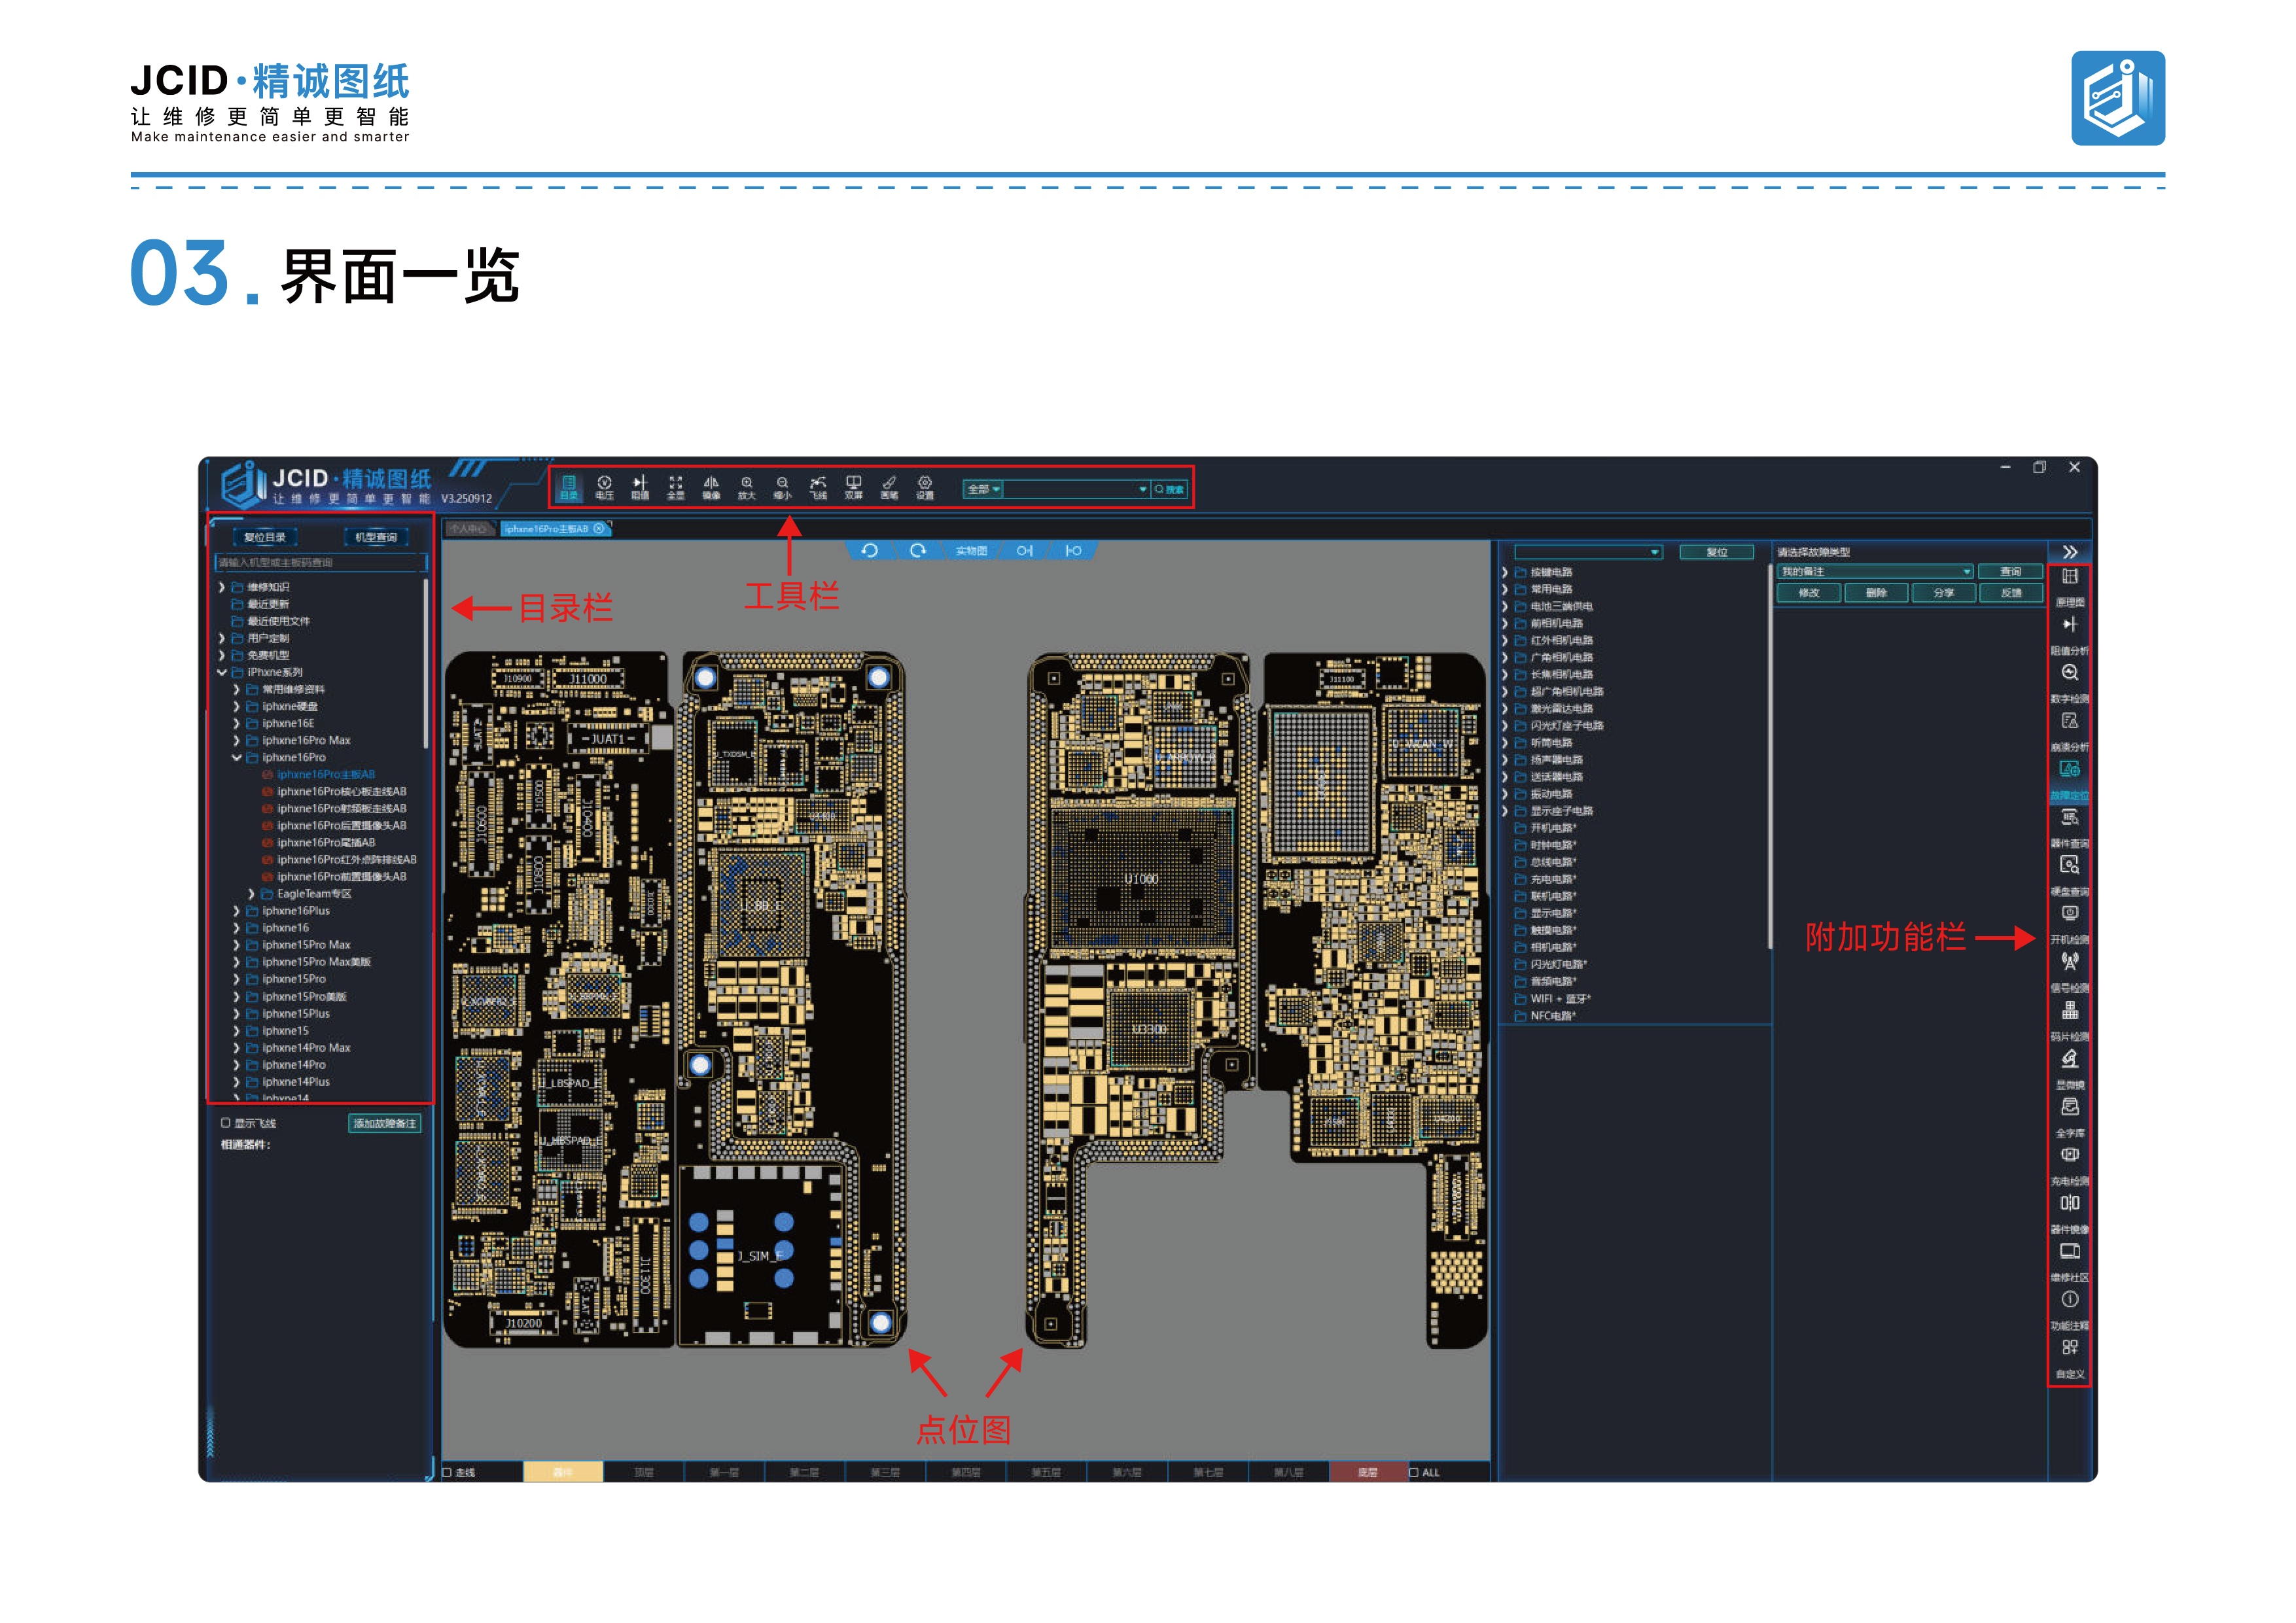Expand the iphxne16Pro Max tree folder
Image resolution: width=2296 pixels, height=1623 pixels.
tap(236, 740)
